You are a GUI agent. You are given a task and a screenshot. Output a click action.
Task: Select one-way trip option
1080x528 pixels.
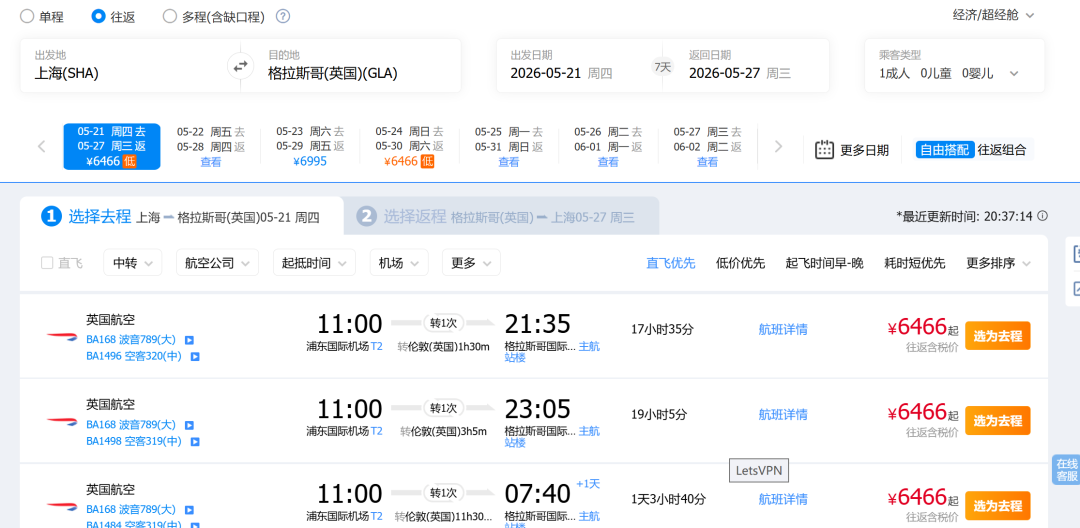pyautogui.click(x=42, y=17)
